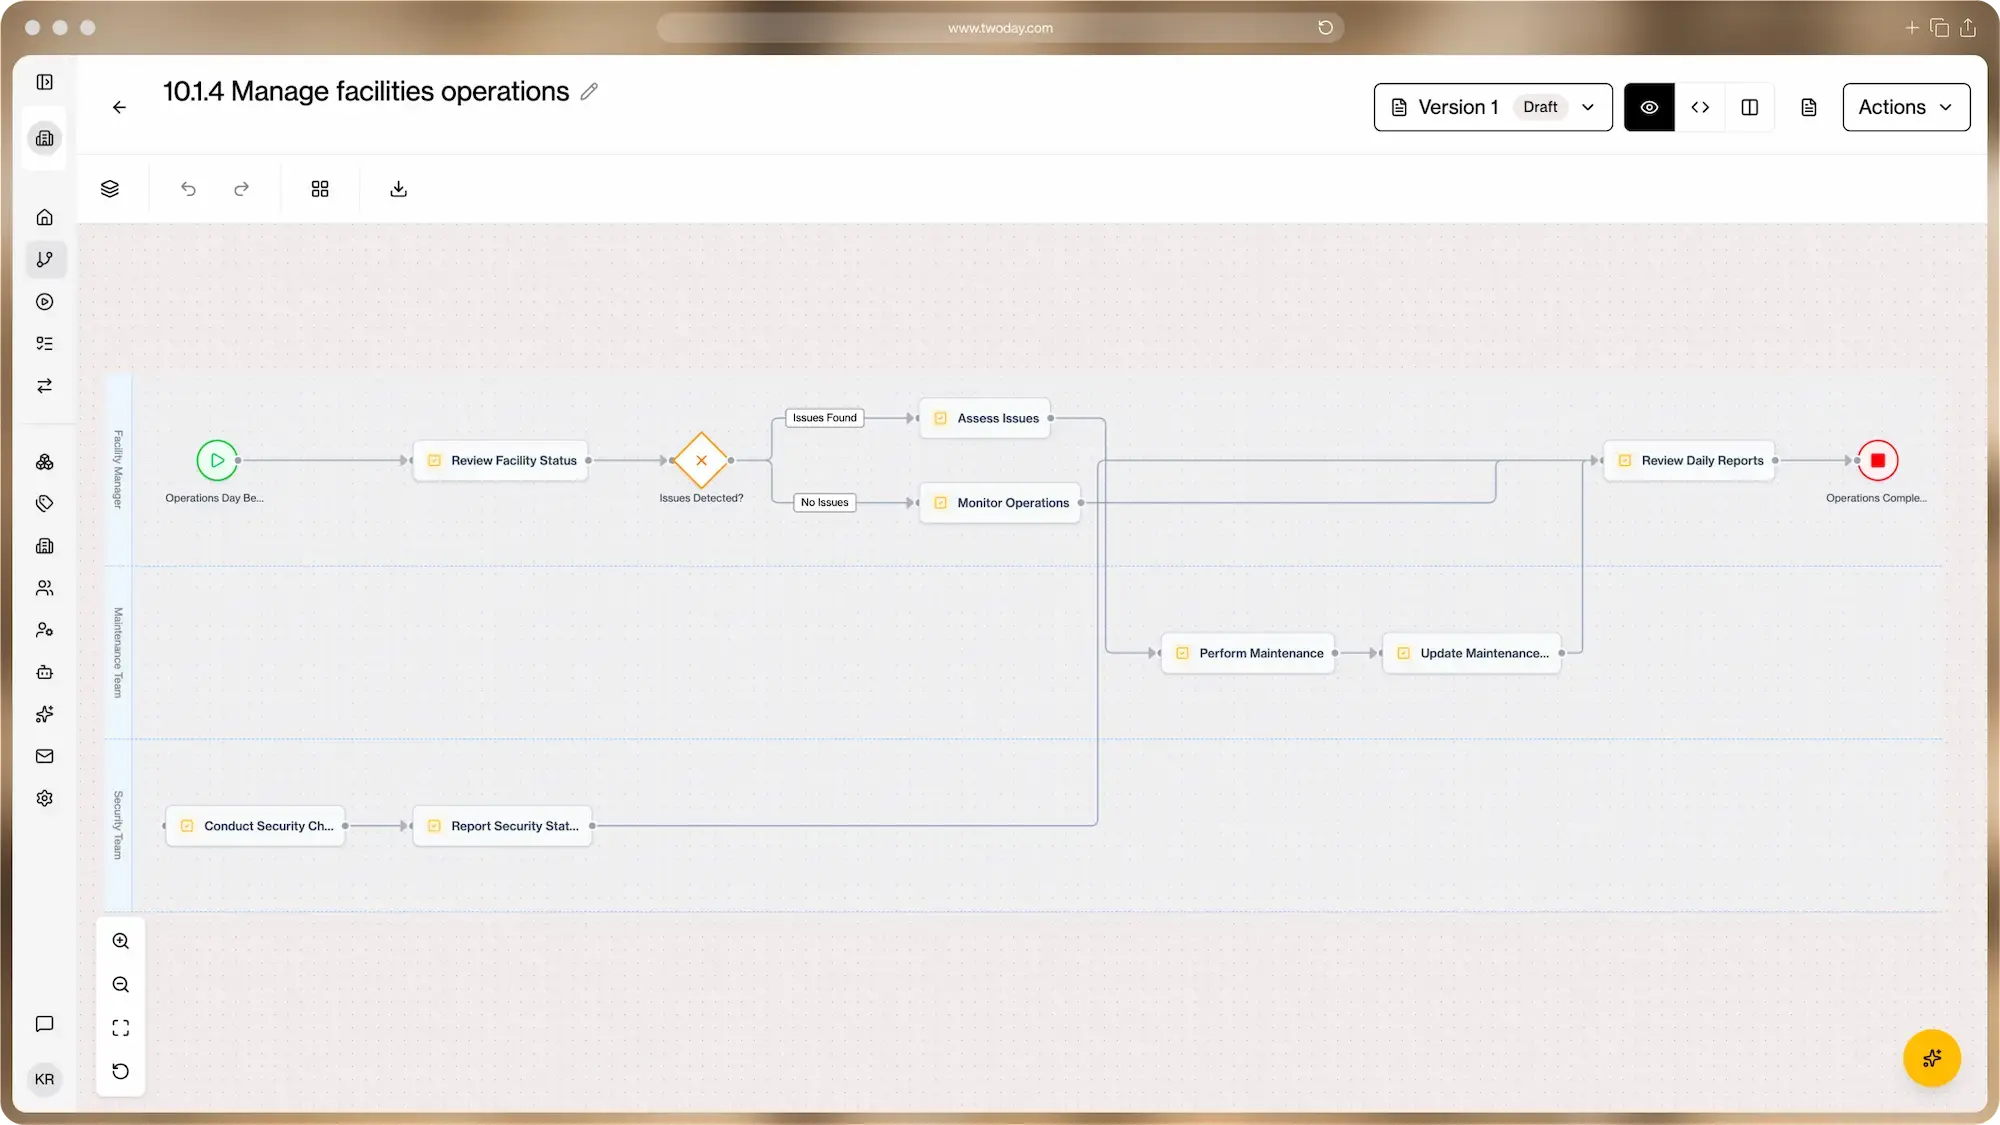
Task: Open Settings from the sidebar
Action: (x=45, y=798)
